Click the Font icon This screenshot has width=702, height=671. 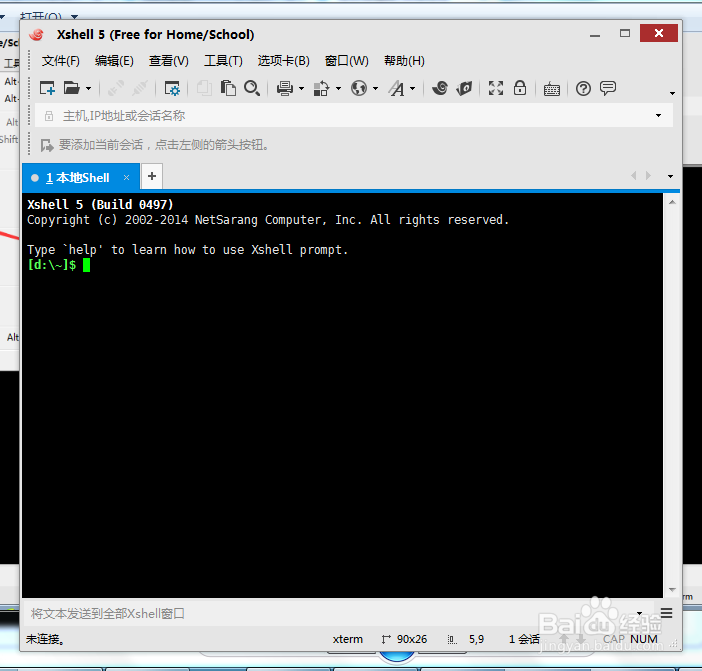[396, 88]
